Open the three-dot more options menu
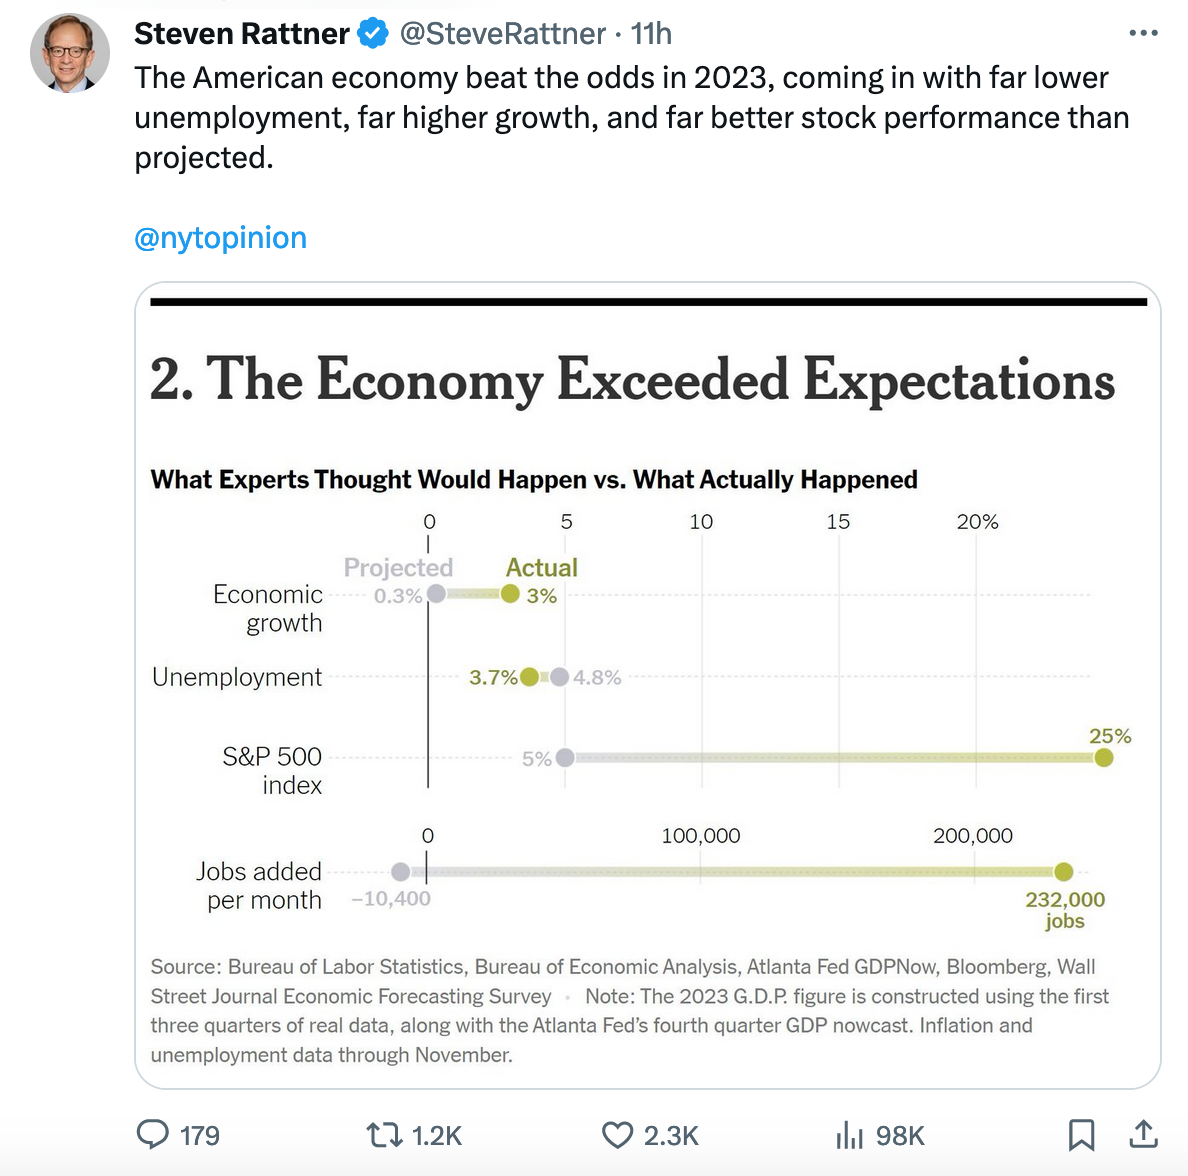The height and width of the screenshot is (1176, 1188). pos(1143,34)
